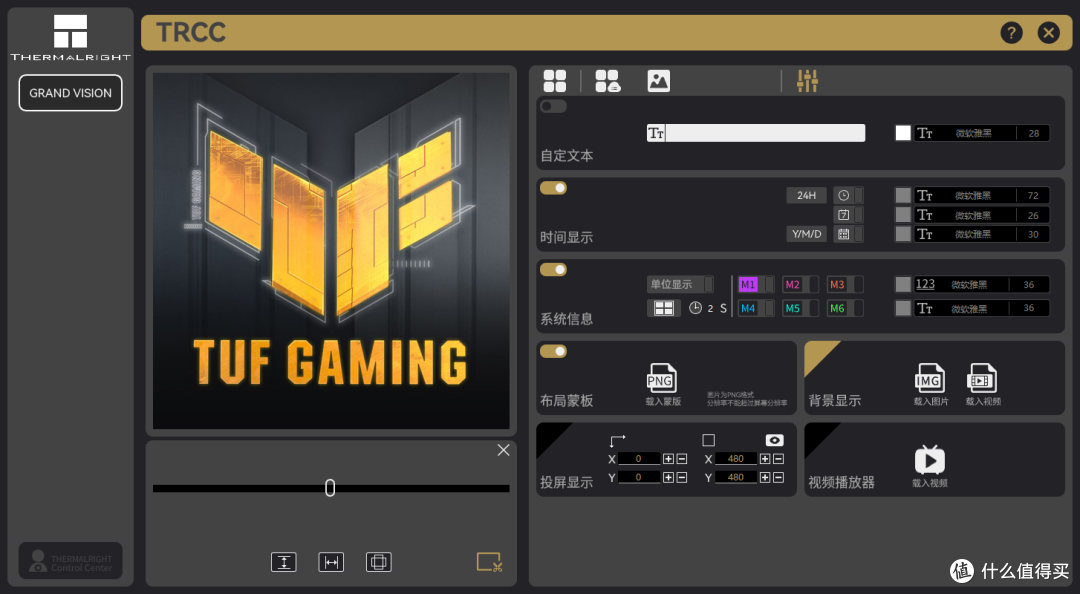Screen dimensions: 1080x594
Task: Click the custom text input field
Action: 756,133
